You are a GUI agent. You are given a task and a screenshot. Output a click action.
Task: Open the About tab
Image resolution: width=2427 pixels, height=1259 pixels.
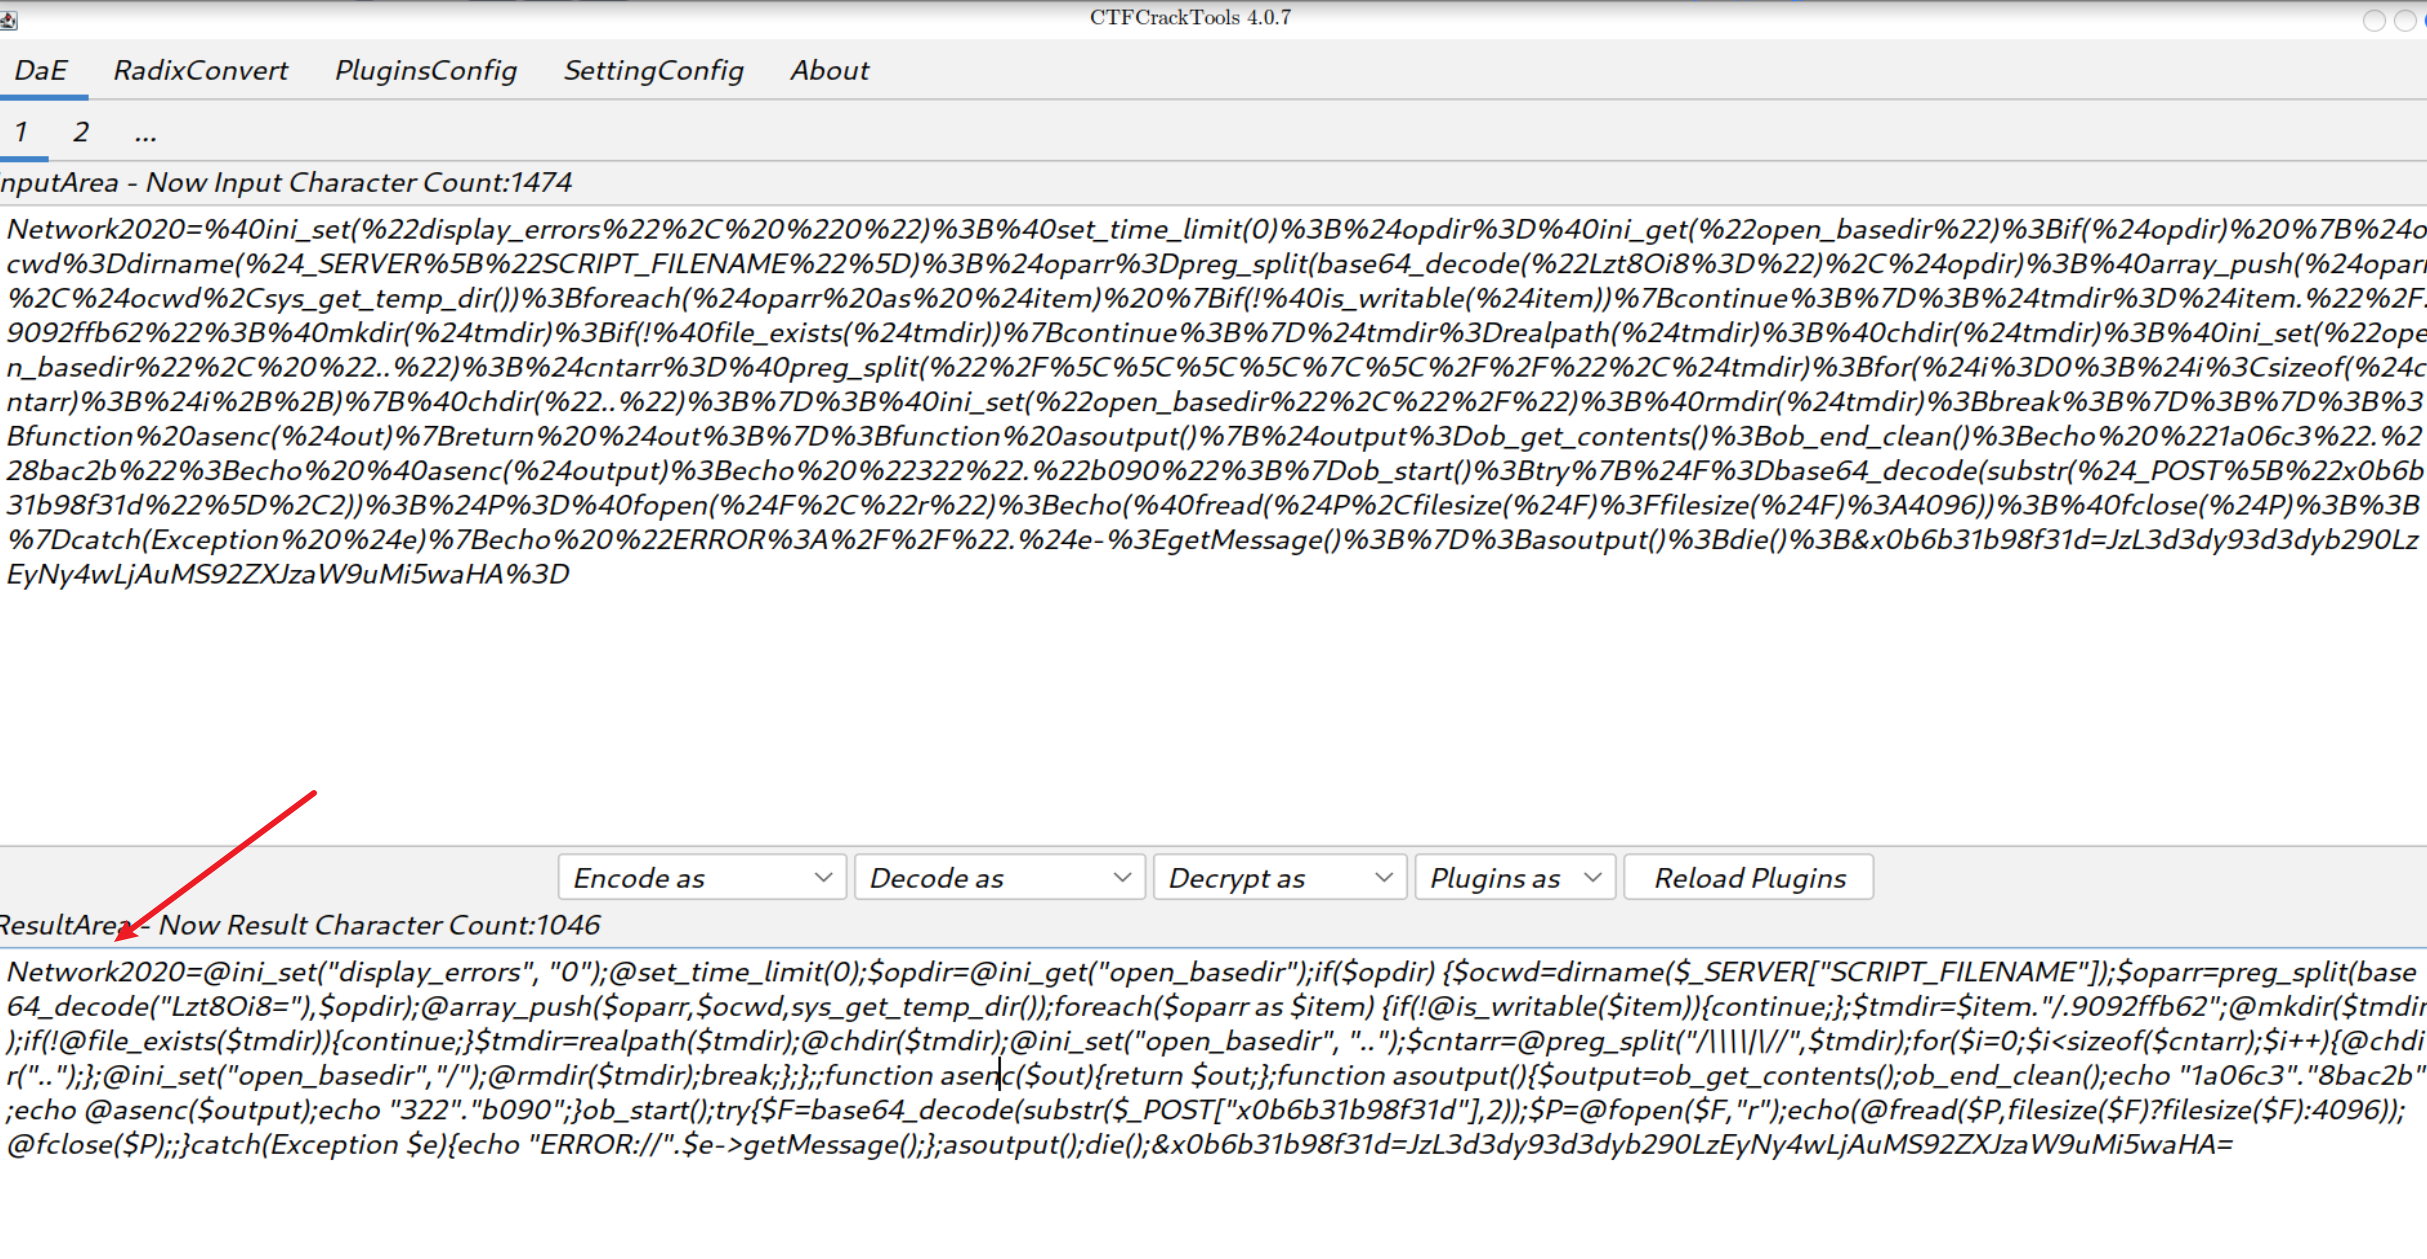[829, 71]
